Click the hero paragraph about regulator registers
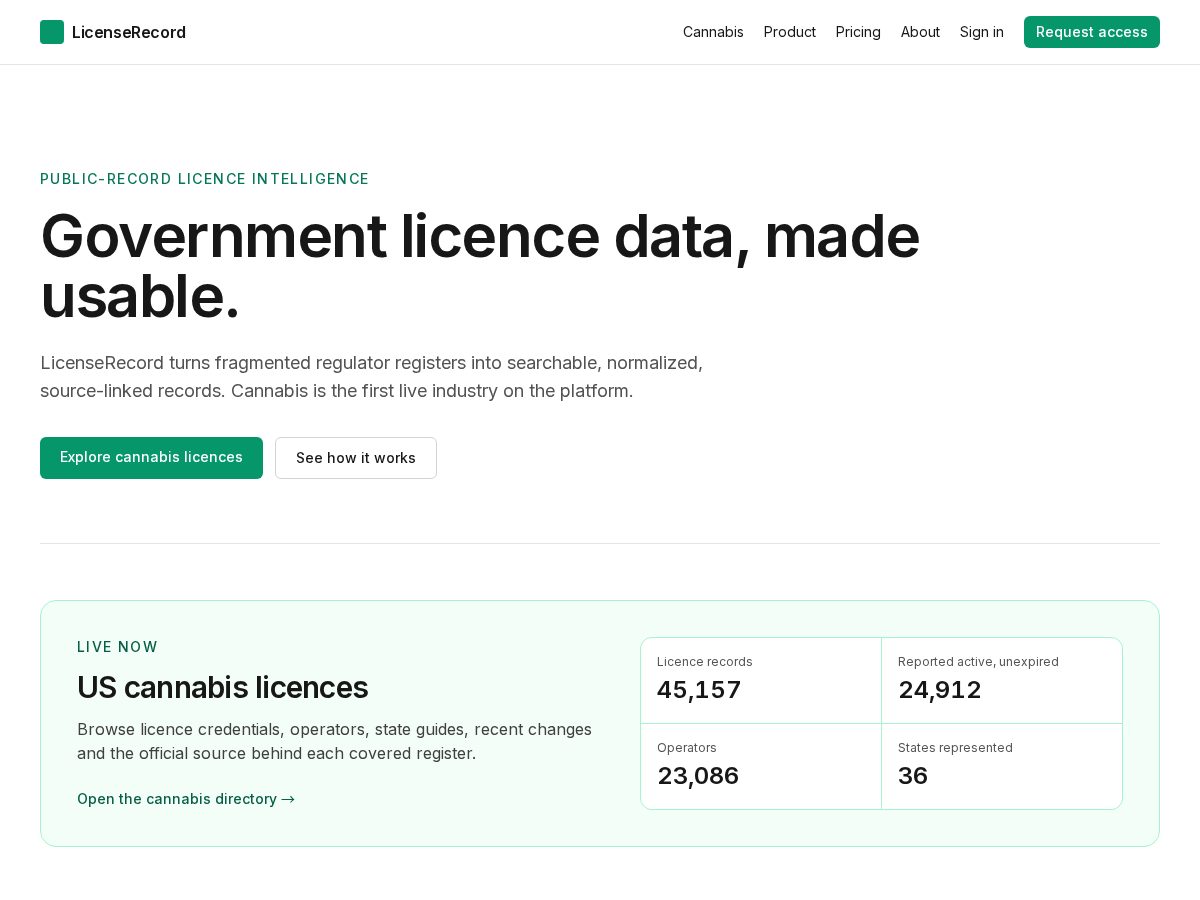1200x900 pixels. pyautogui.click(x=372, y=377)
